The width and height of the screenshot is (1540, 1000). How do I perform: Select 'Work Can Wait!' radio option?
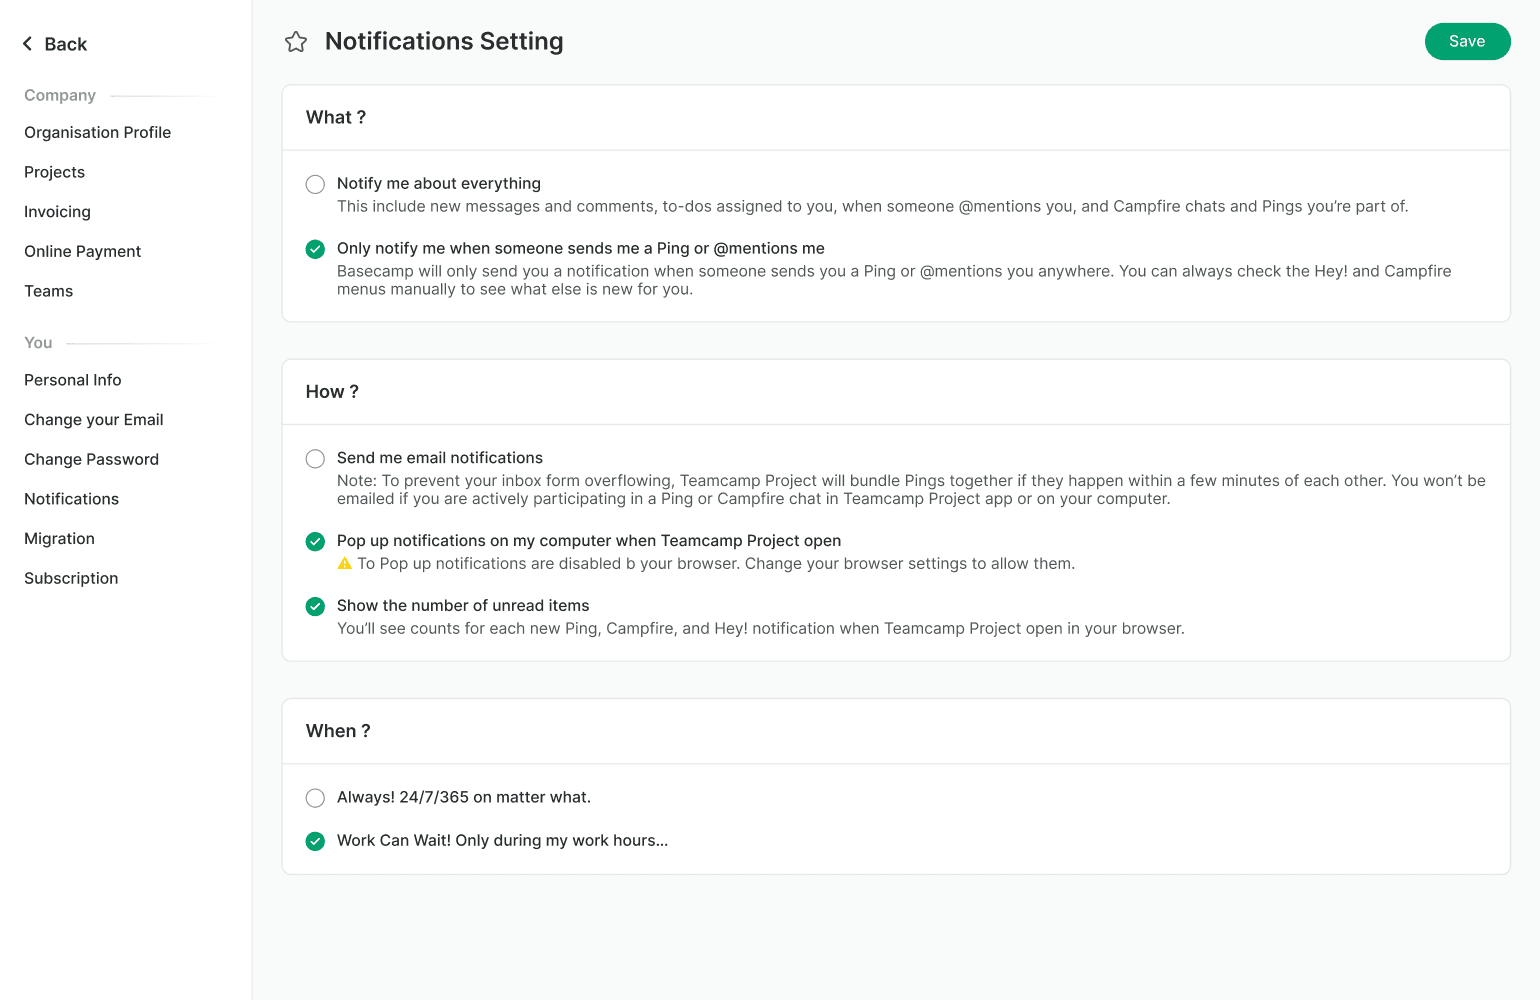[x=315, y=841]
